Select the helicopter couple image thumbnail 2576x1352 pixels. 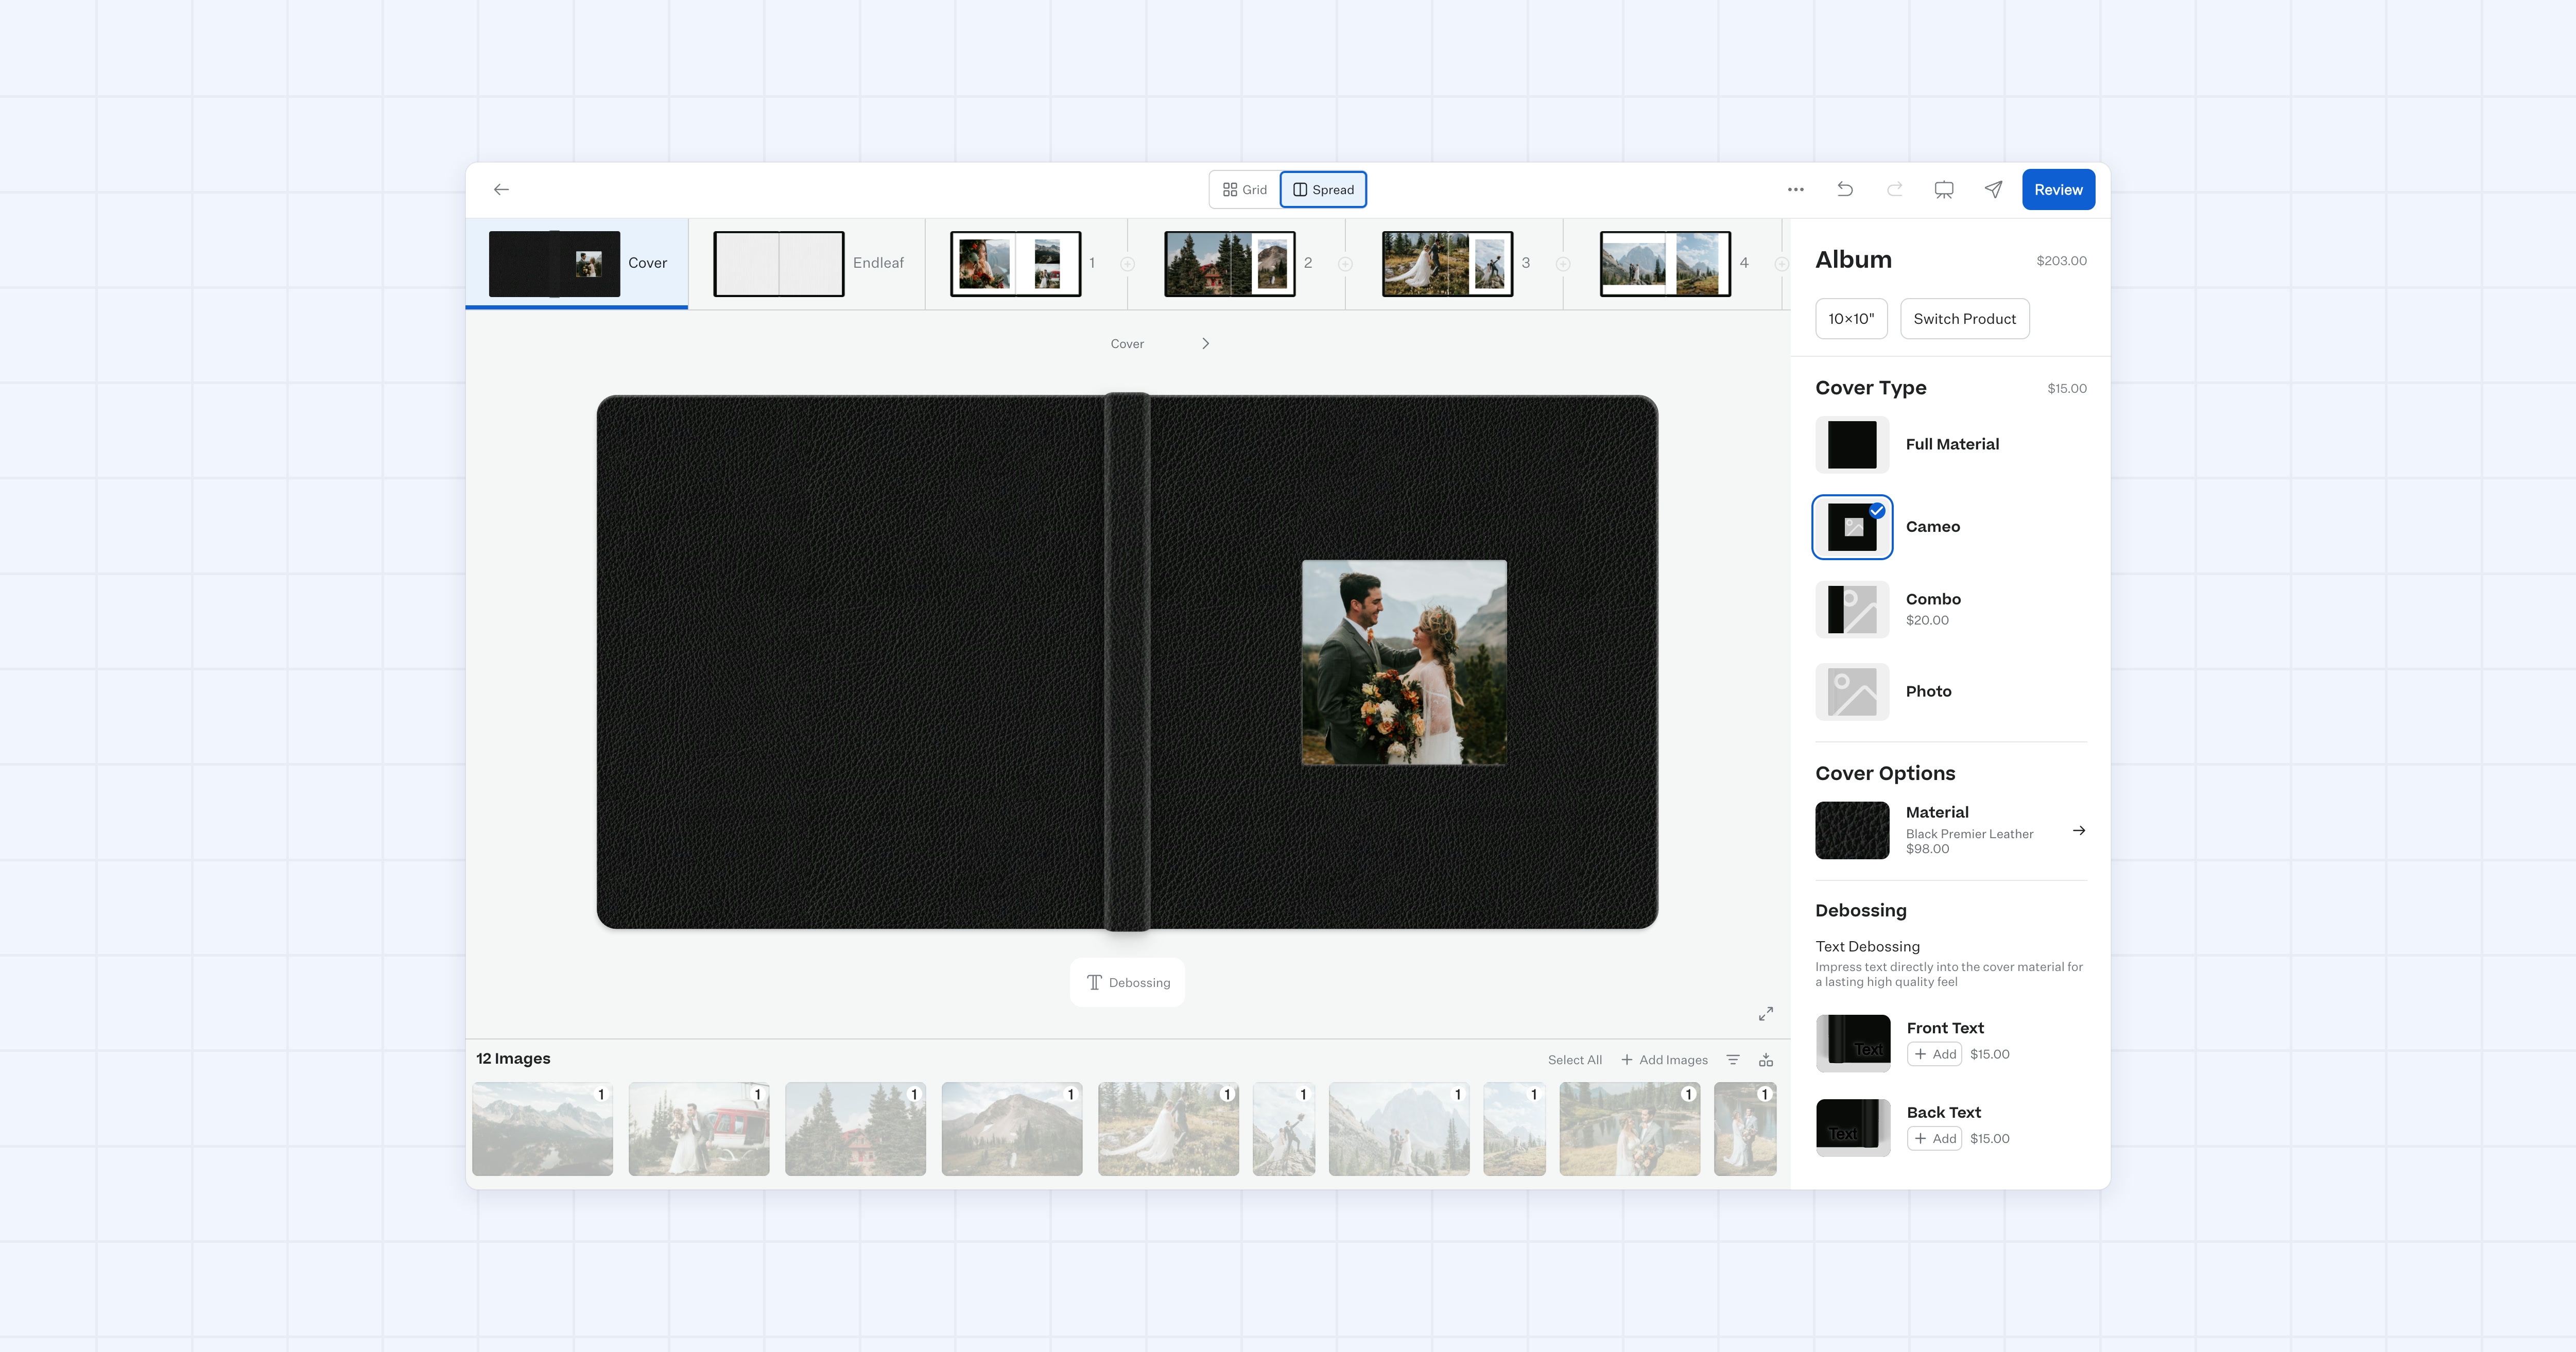click(x=698, y=1128)
